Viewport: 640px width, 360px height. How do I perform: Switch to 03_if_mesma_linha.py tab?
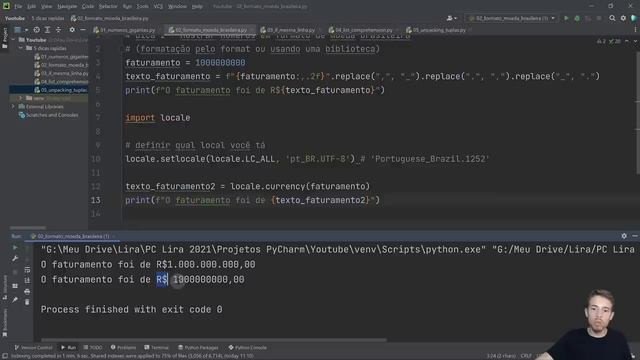pyautogui.click(x=288, y=30)
